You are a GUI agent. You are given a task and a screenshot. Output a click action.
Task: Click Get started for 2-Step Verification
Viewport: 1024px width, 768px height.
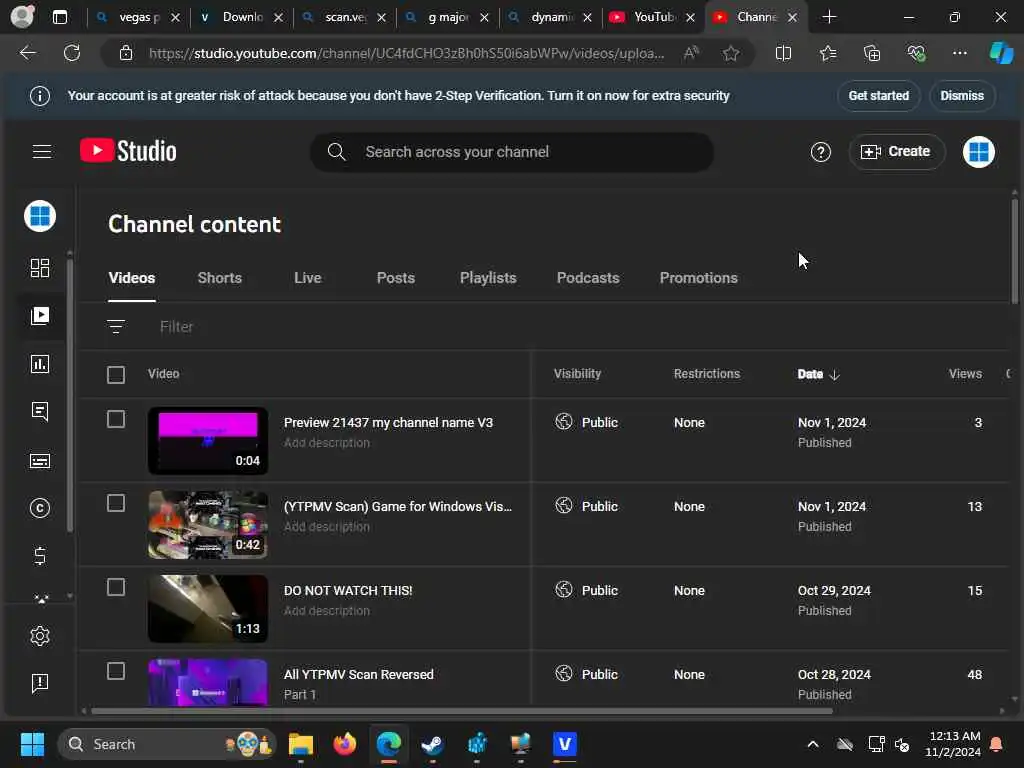878,95
